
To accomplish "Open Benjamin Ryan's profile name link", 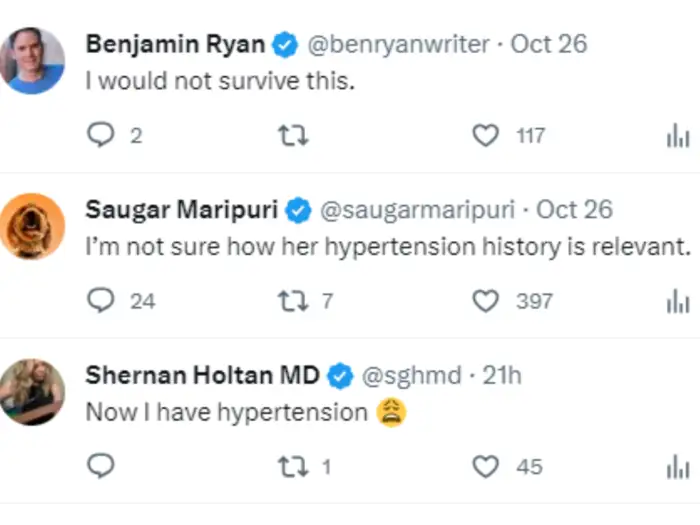I will point(176,44).
